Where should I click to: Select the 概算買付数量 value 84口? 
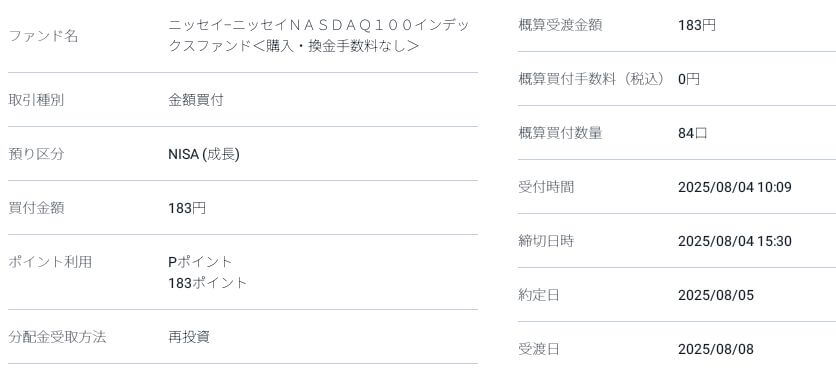point(693,133)
